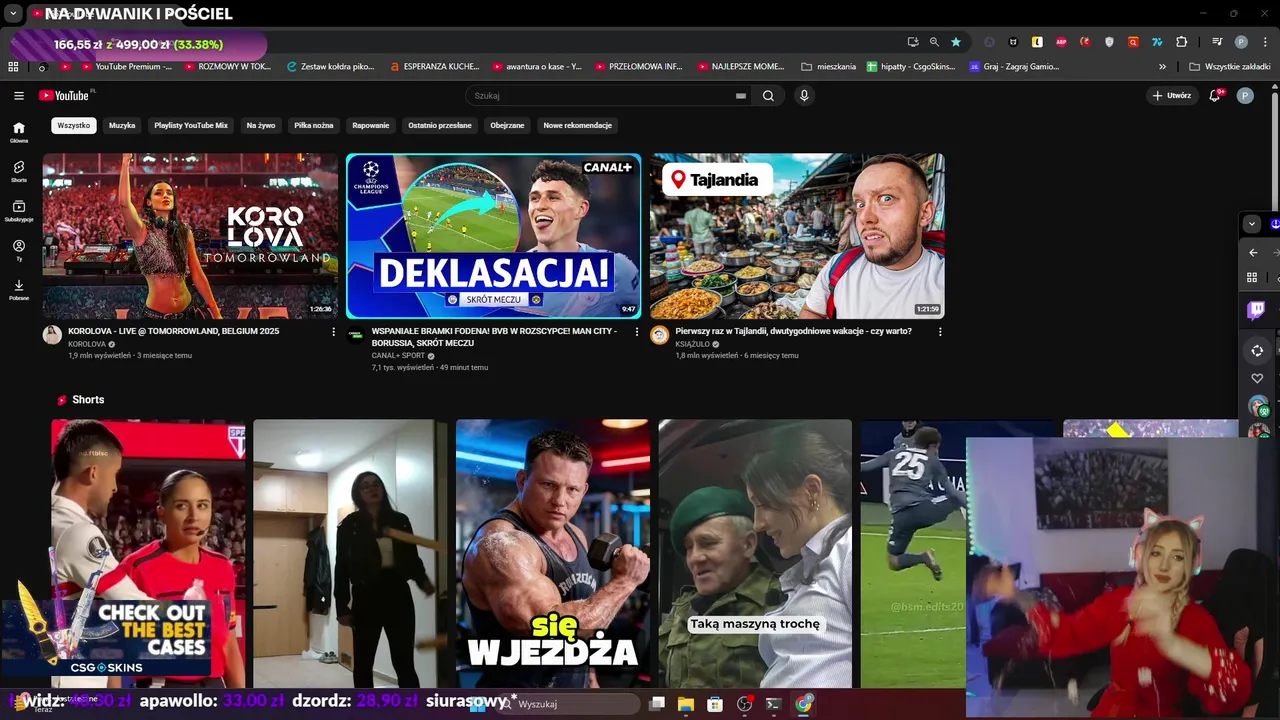The image size is (1280, 720).
Task: Select the Na żywo filter chip
Action: (261, 126)
